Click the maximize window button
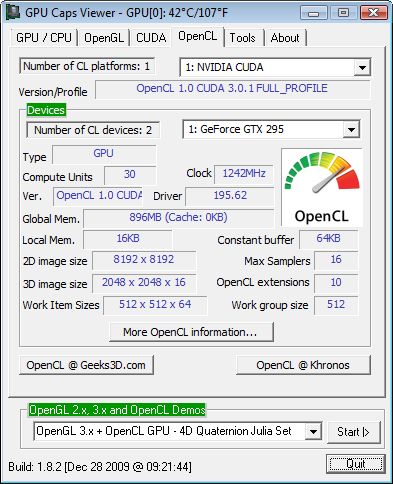 343,13
